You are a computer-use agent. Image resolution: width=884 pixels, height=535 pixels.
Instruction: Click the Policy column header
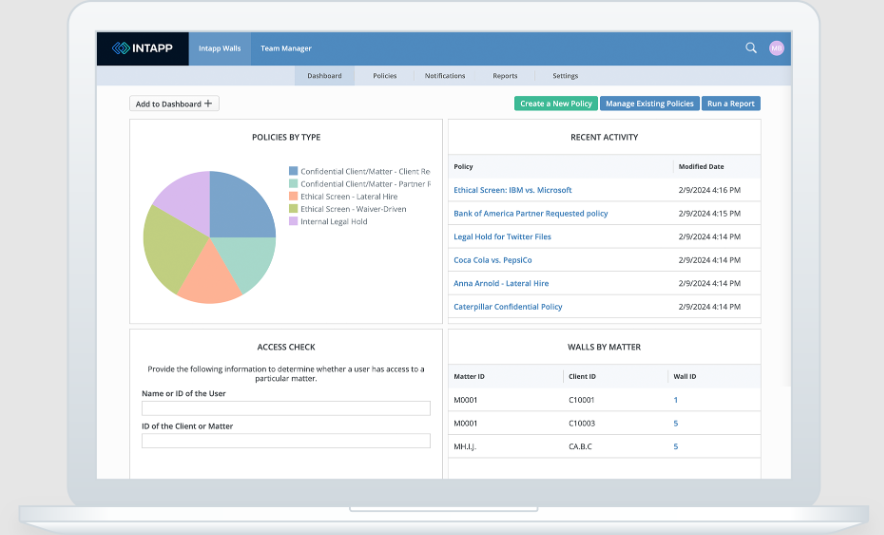[x=463, y=167]
